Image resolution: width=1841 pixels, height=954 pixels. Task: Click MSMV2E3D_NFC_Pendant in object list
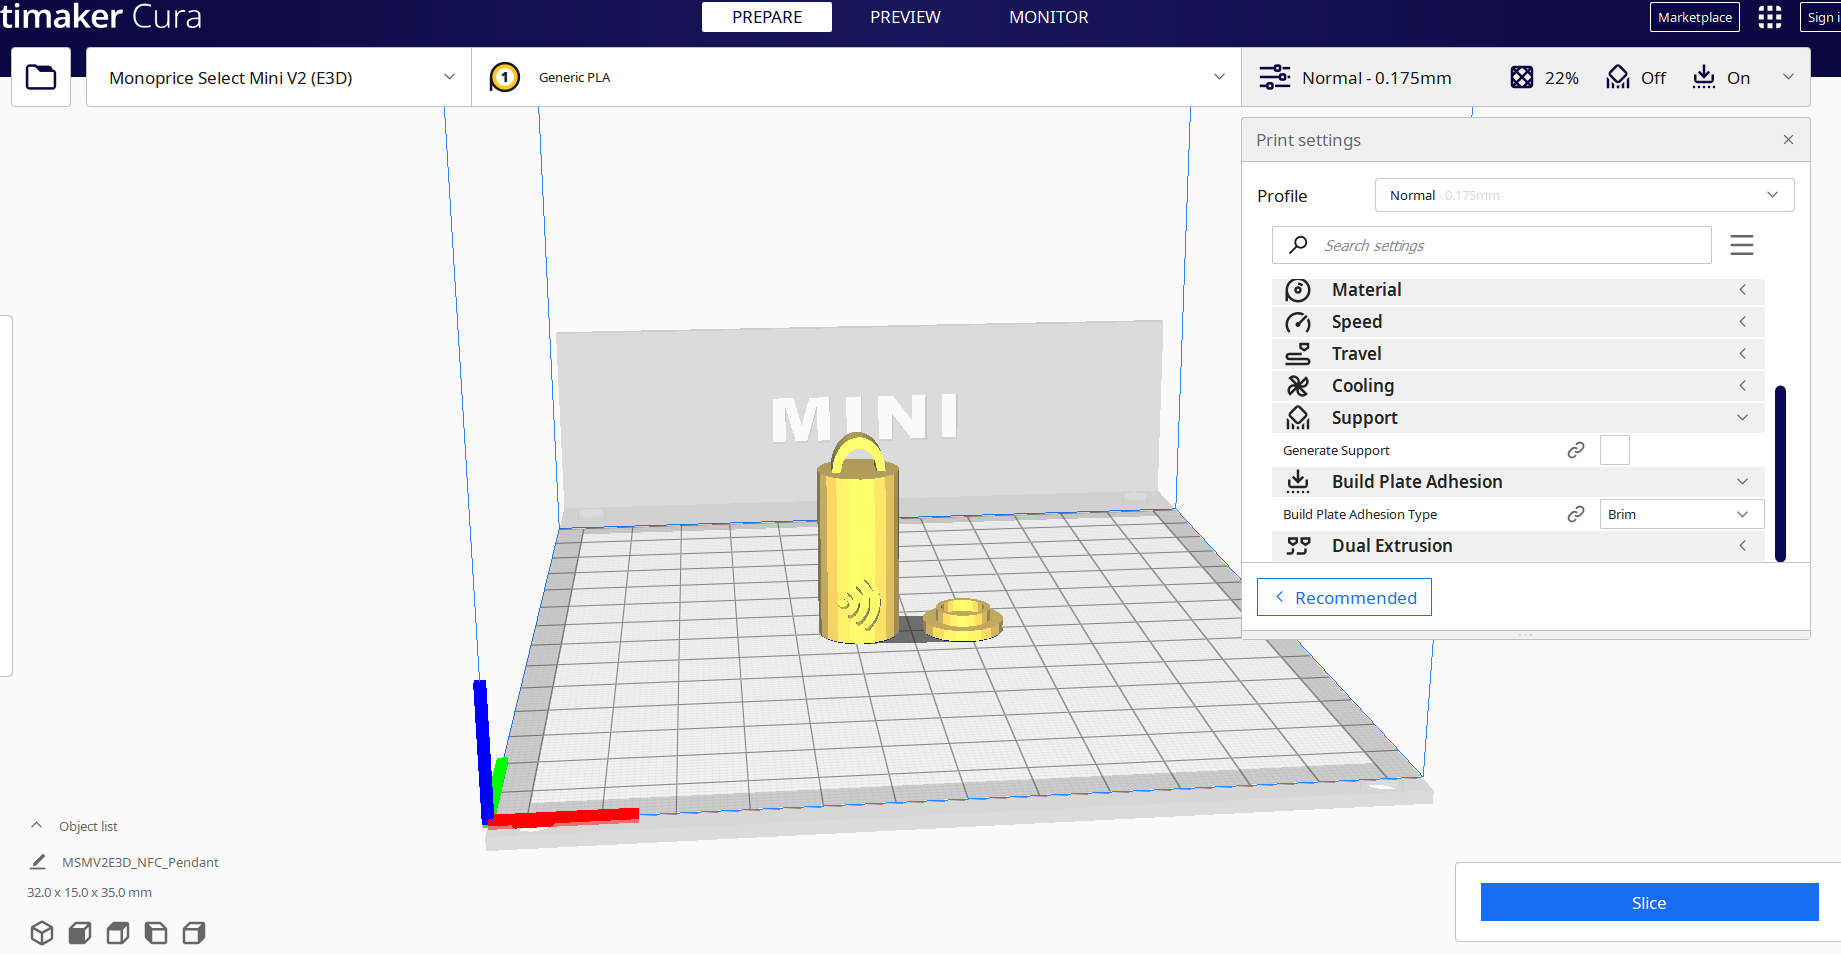click(x=140, y=862)
